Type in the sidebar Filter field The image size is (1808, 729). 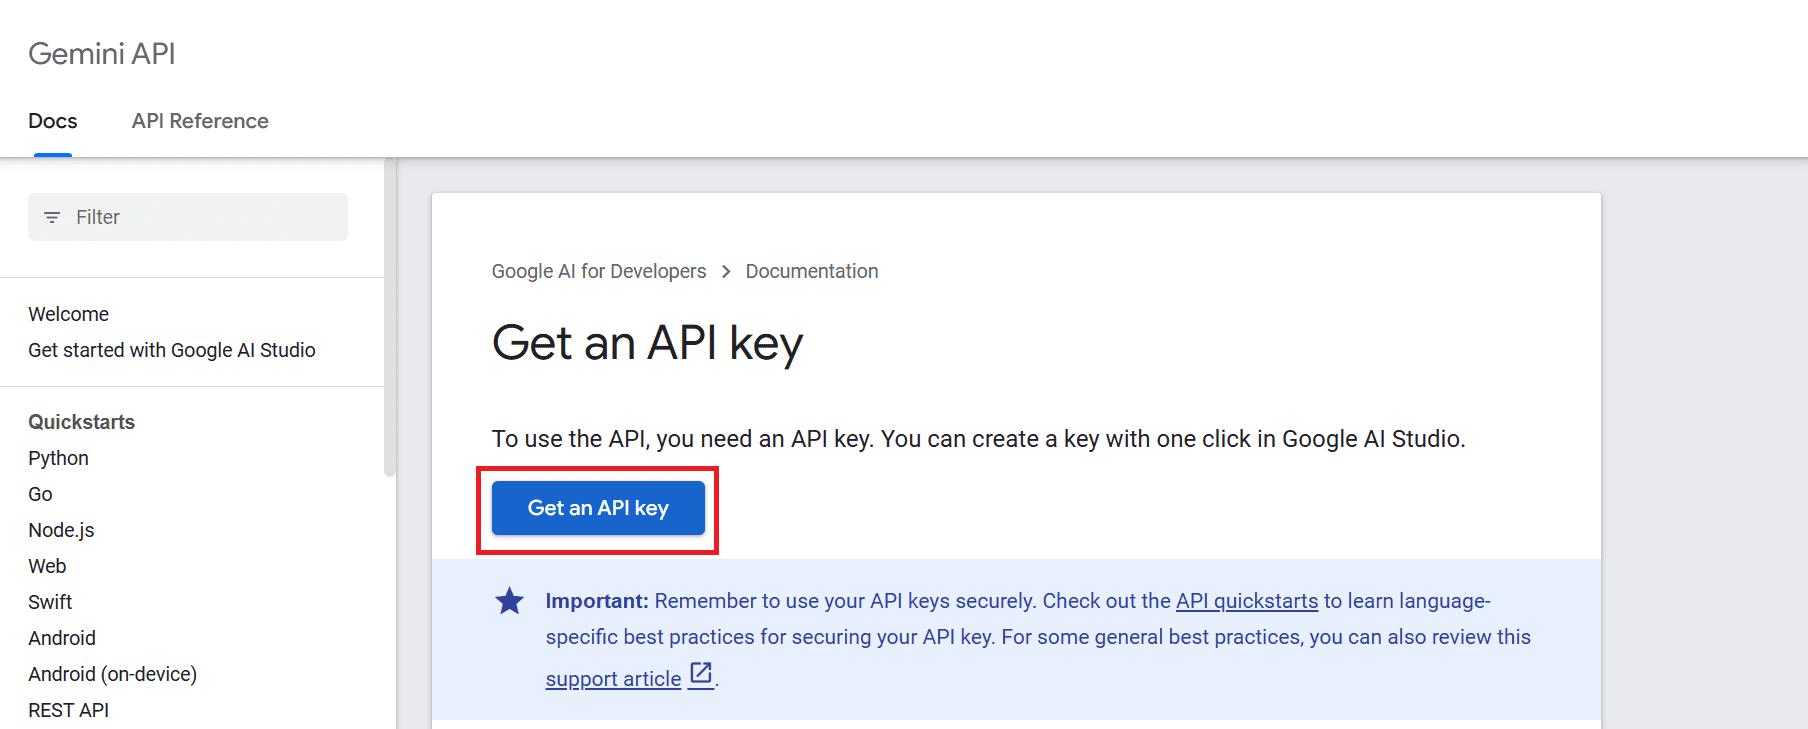pyautogui.click(x=200, y=217)
